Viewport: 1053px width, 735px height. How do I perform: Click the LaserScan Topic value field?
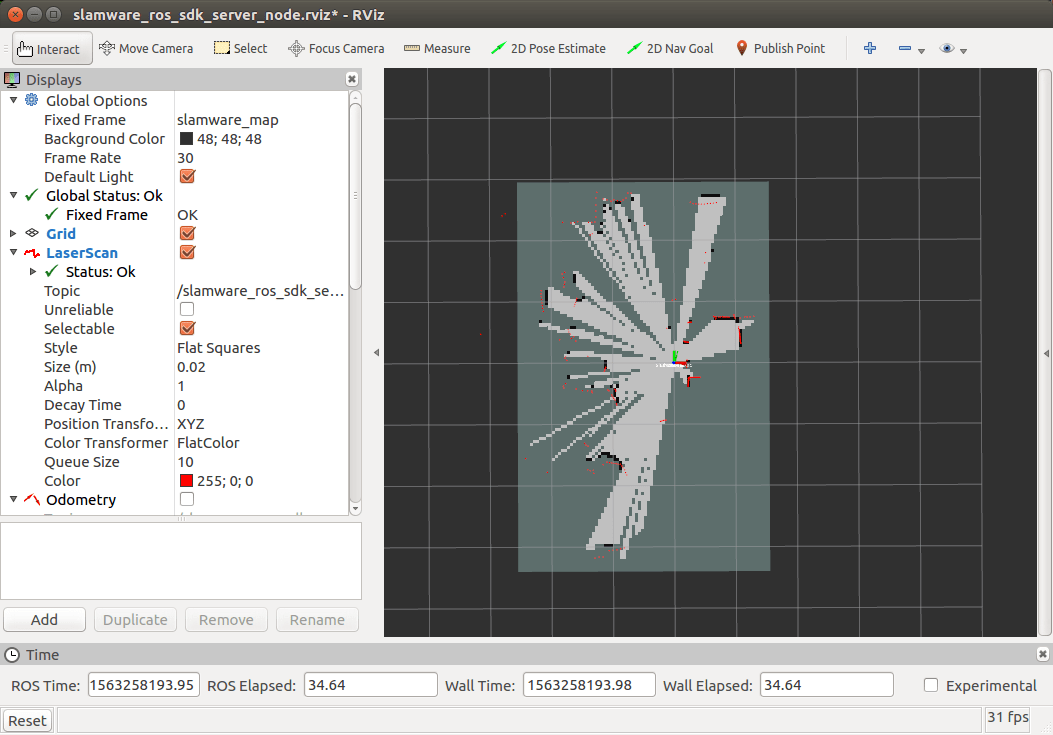261,290
